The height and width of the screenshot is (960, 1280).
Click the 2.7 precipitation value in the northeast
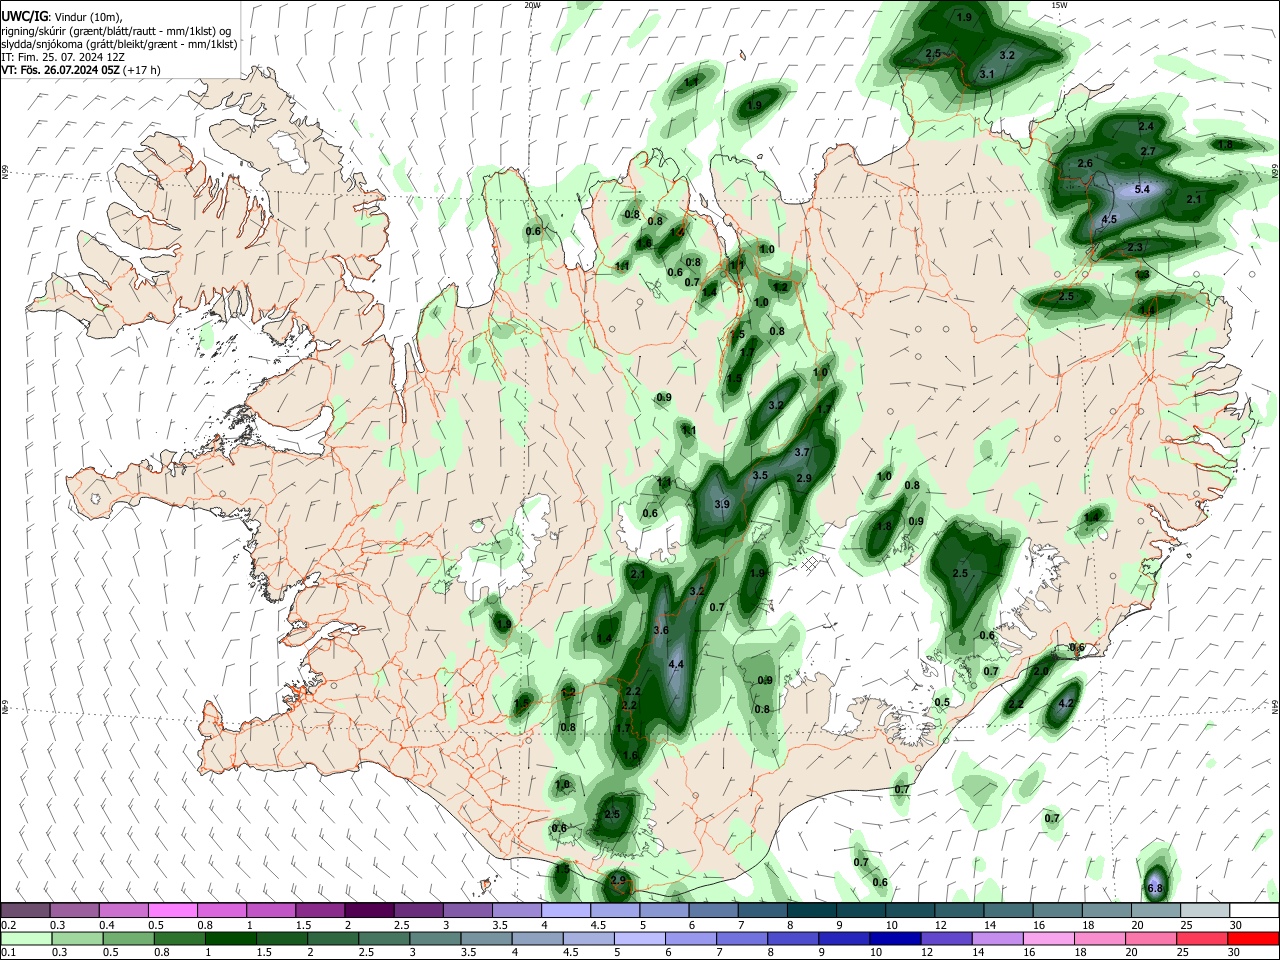point(1148,151)
